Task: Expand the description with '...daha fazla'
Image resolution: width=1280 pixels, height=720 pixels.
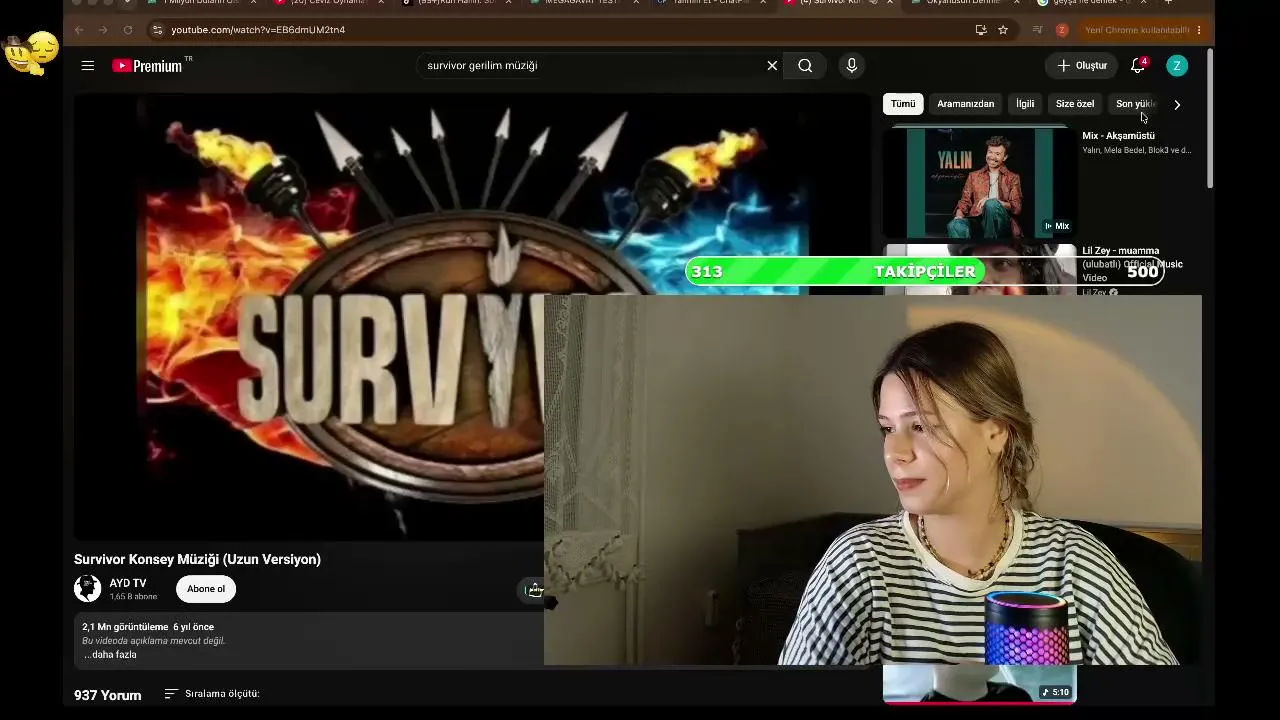Action: click(110, 655)
